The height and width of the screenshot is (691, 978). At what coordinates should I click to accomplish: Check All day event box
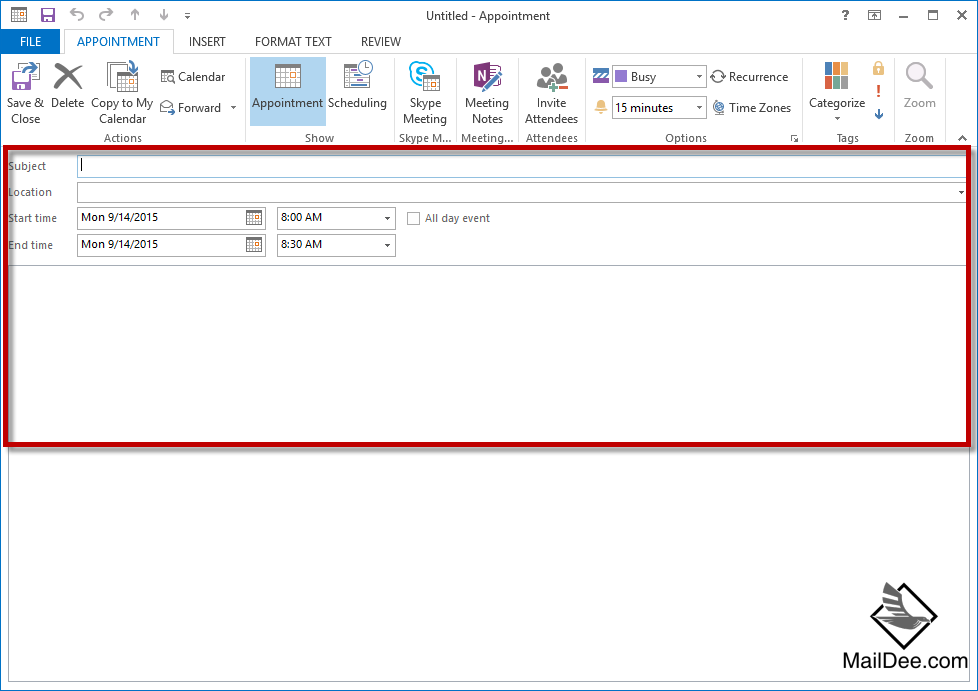point(413,218)
